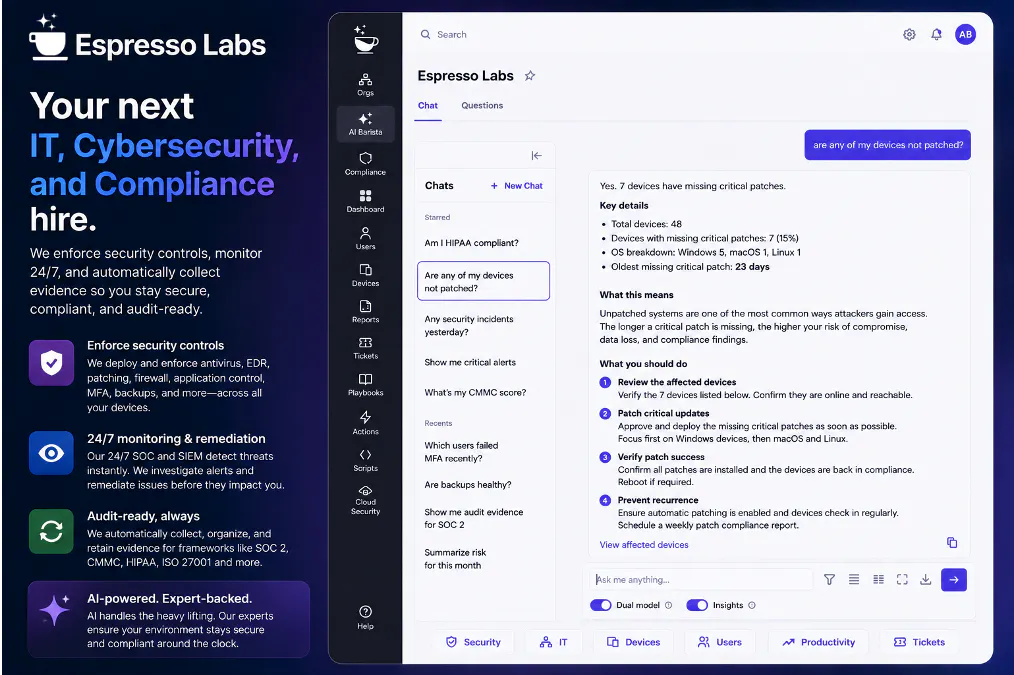Screen dimensions: 1014x675
Task: Open chat "Are any of my devices not patched?"
Action: pos(483,281)
